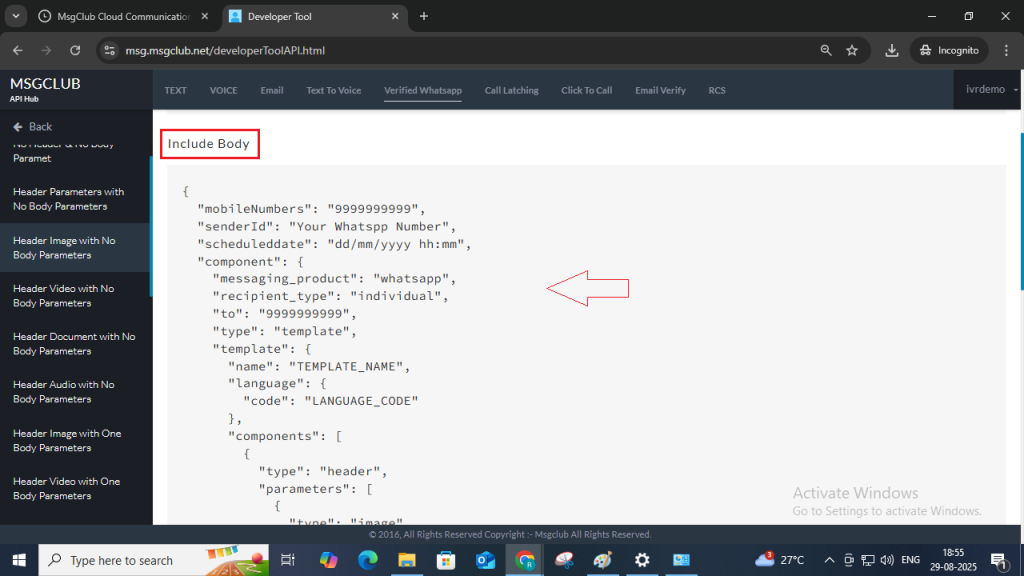
Task: Open the Windows Start menu
Action: (19, 560)
